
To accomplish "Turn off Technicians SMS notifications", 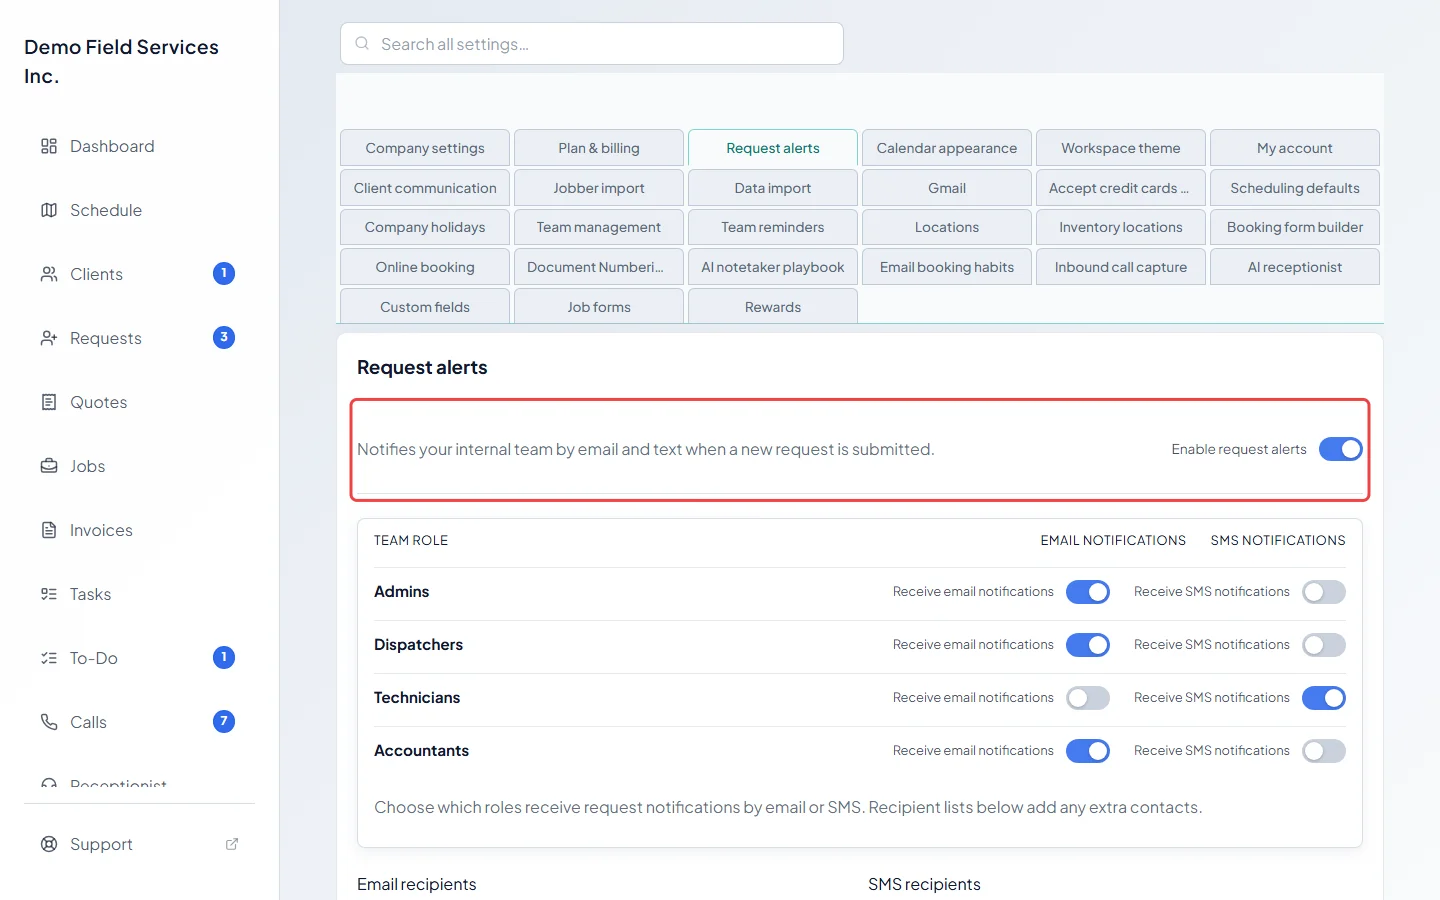I will [x=1324, y=698].
